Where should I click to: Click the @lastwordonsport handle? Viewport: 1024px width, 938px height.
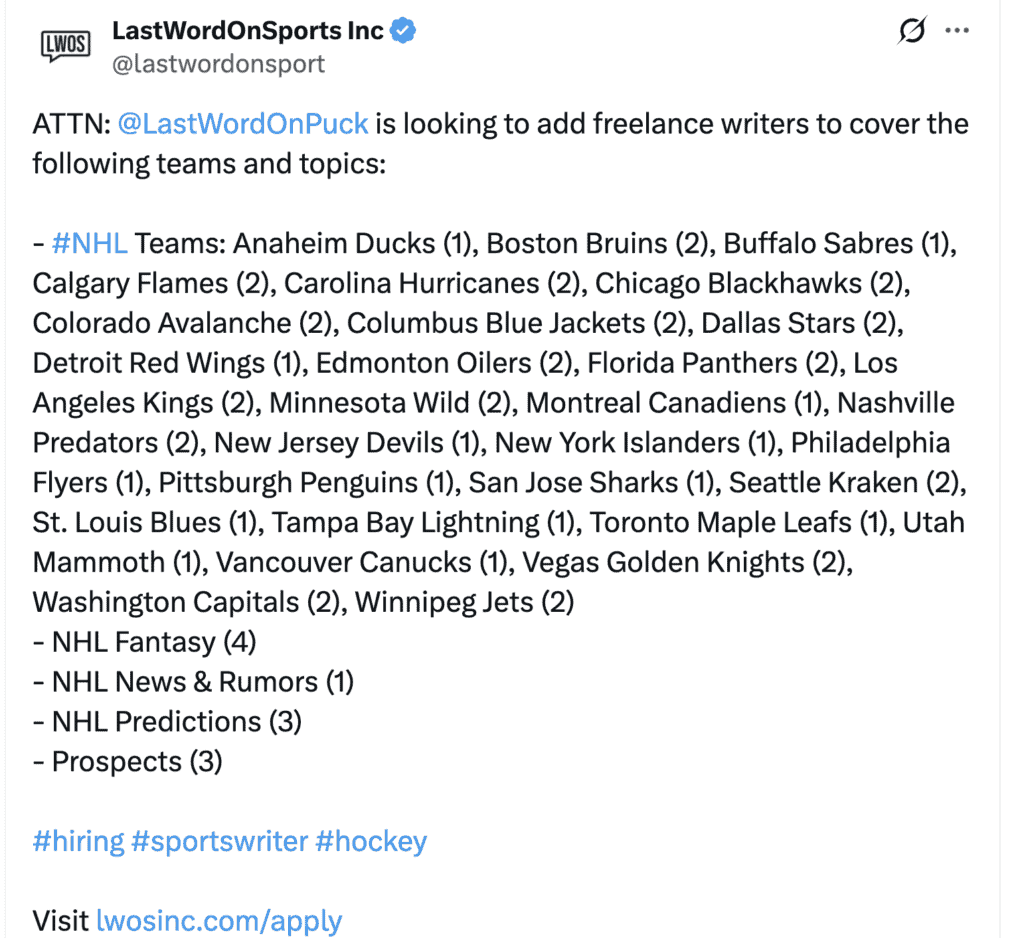tap(218, 64)
